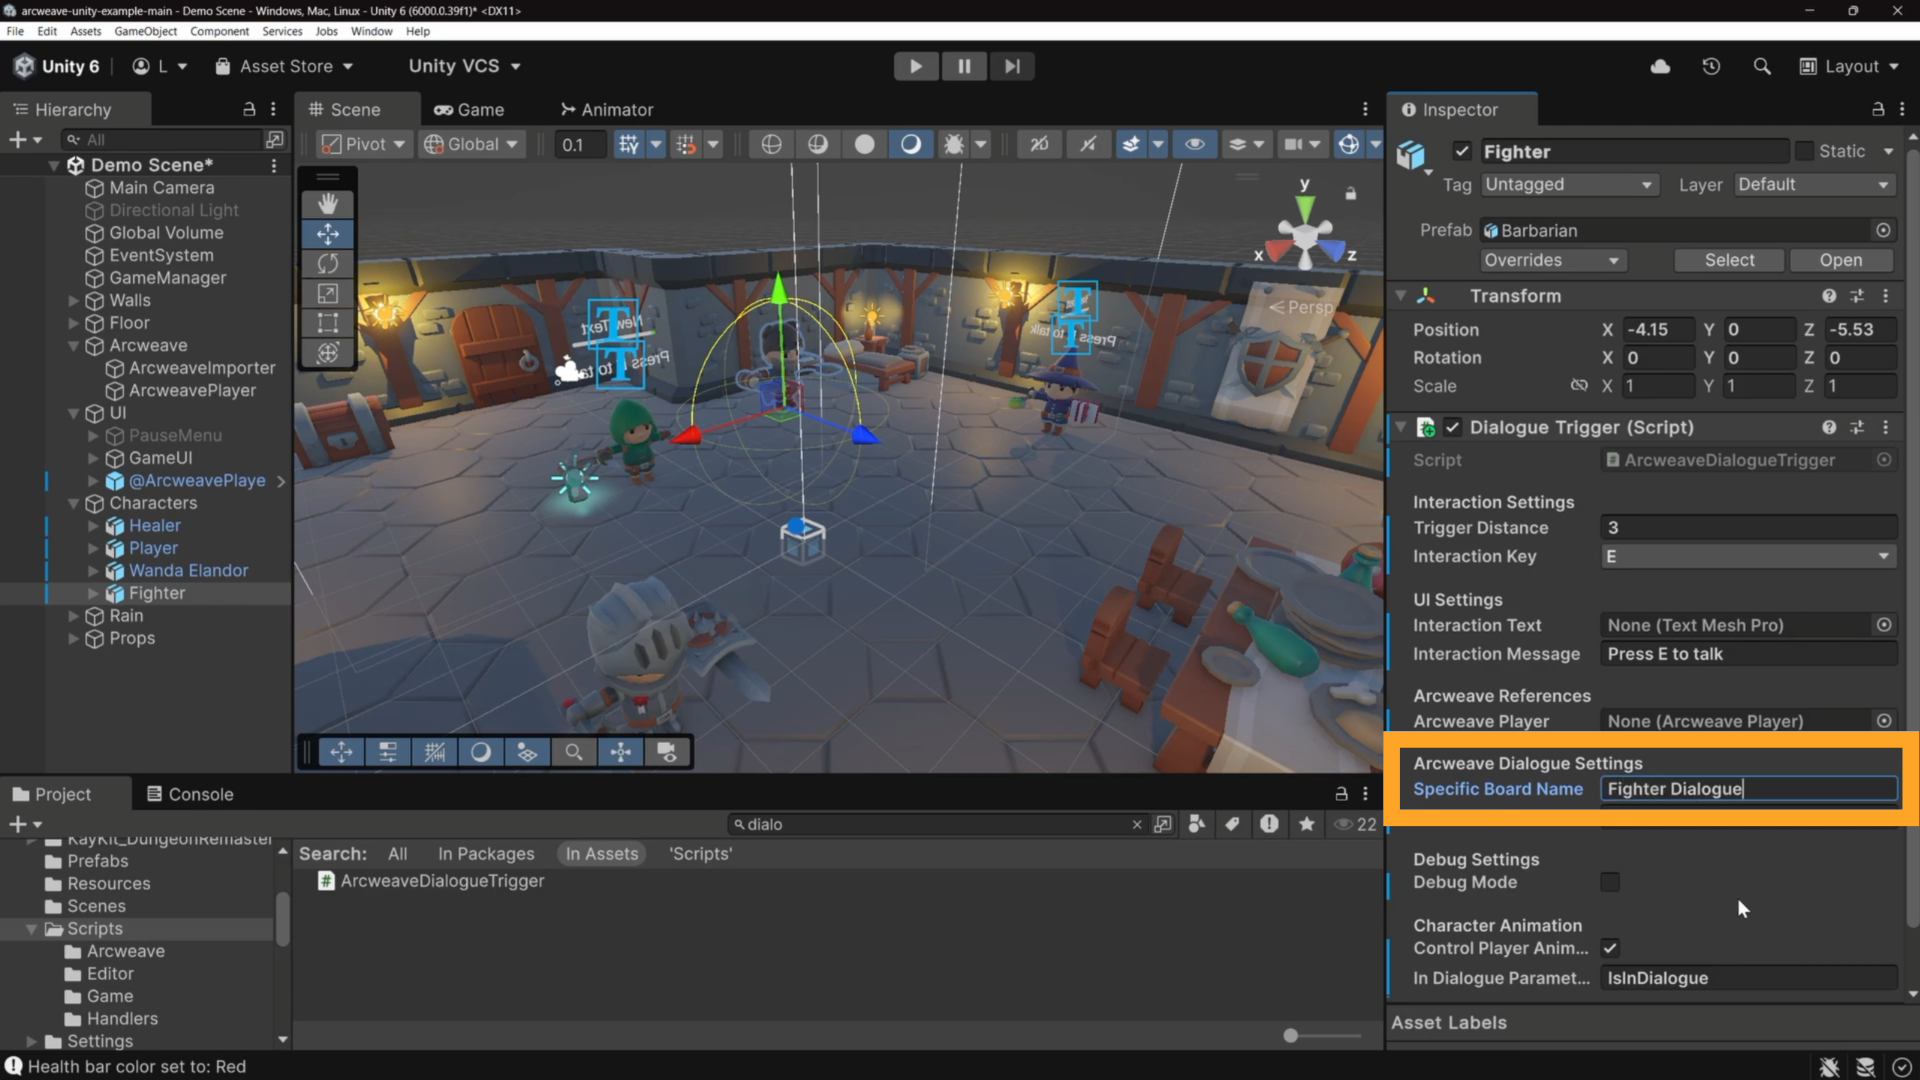Open global search magnifier icon
Screen dimensions: 1920x1080
(x=1762, y=66)
